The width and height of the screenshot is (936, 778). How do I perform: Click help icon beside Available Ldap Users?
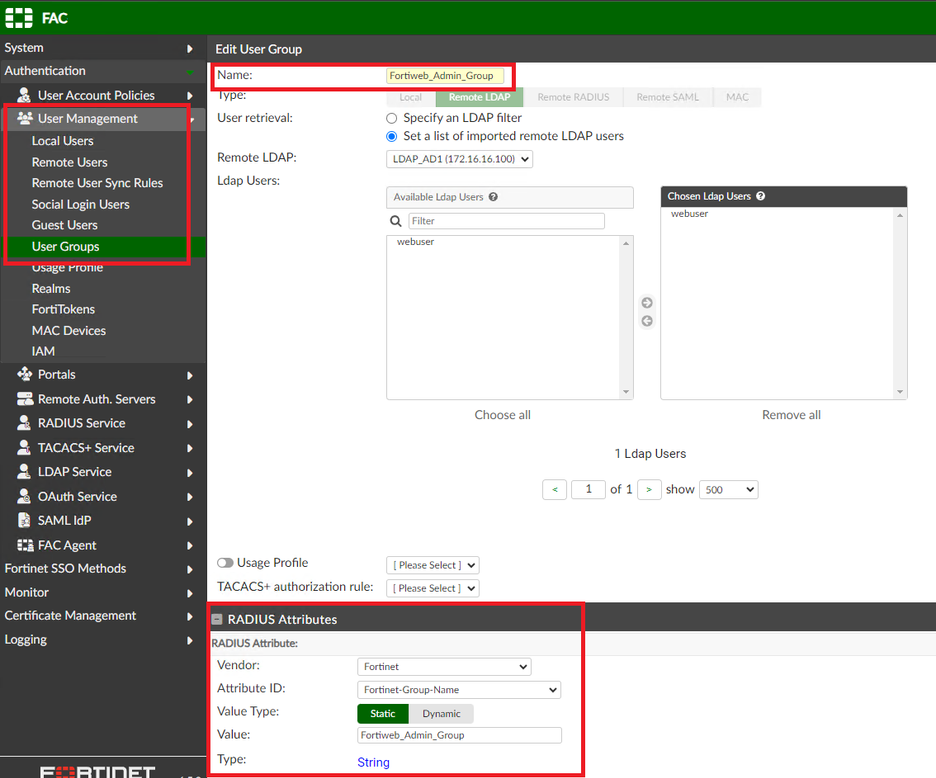pyautogui.click(x=493, y=196)
